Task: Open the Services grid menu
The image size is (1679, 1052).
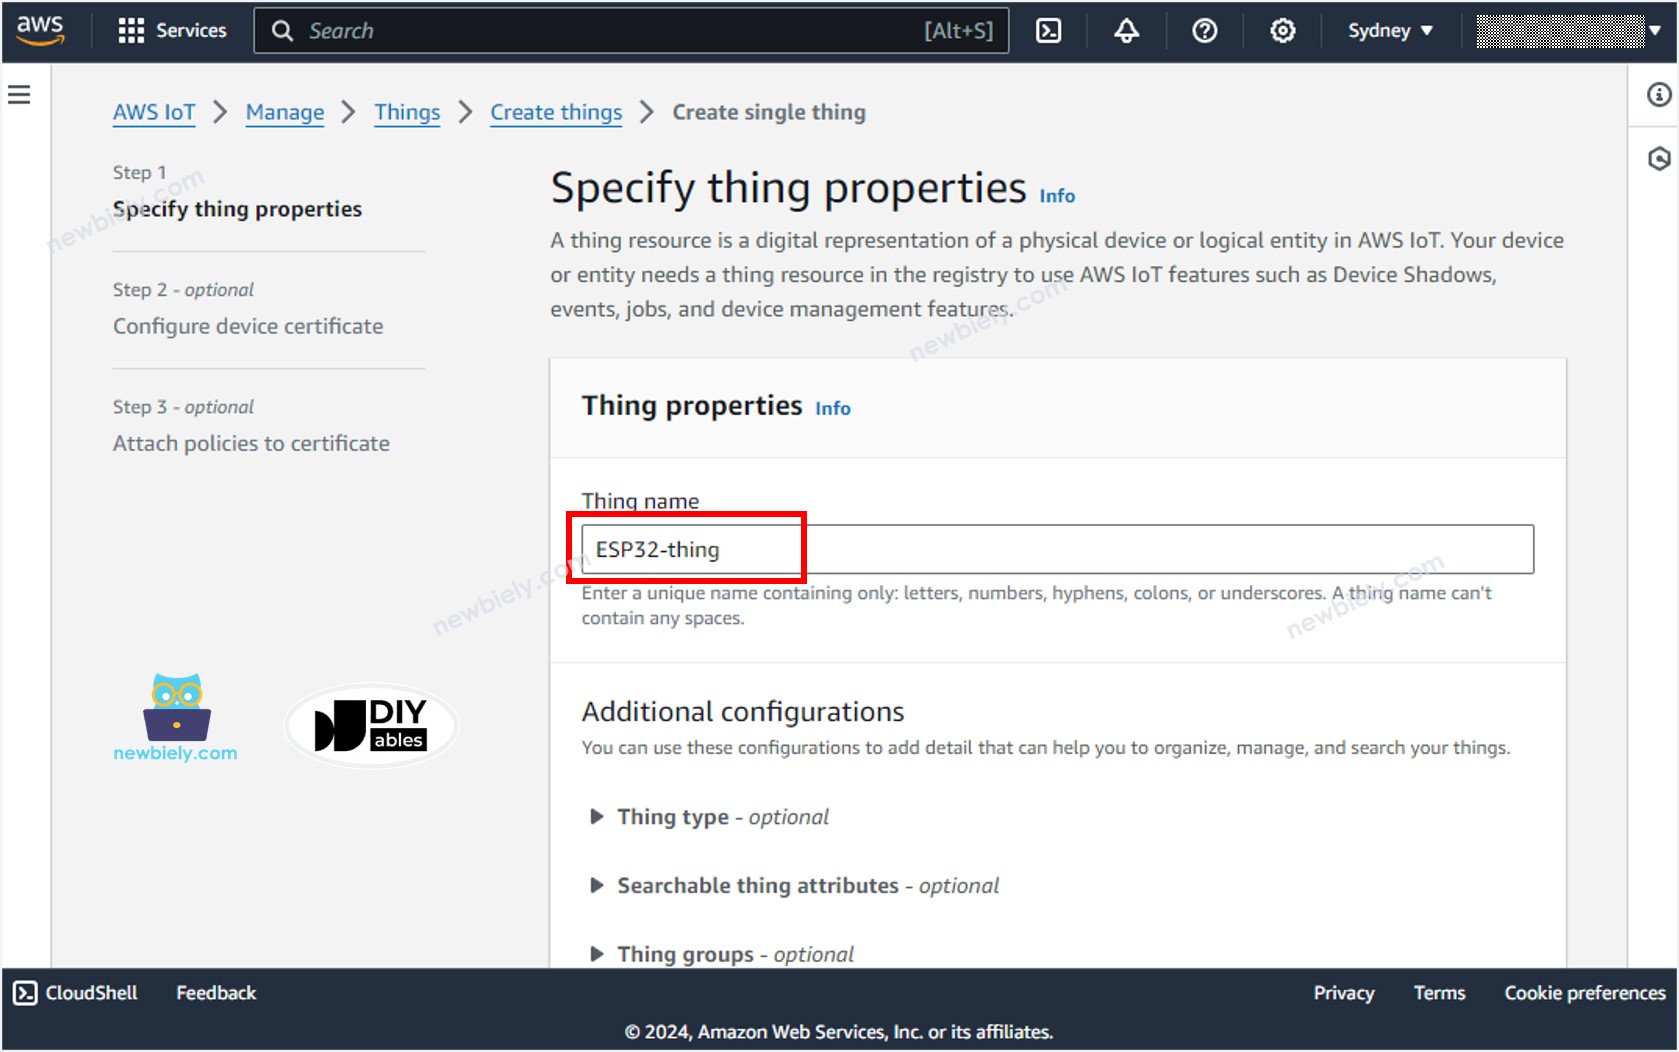Action: click(172, 31)
